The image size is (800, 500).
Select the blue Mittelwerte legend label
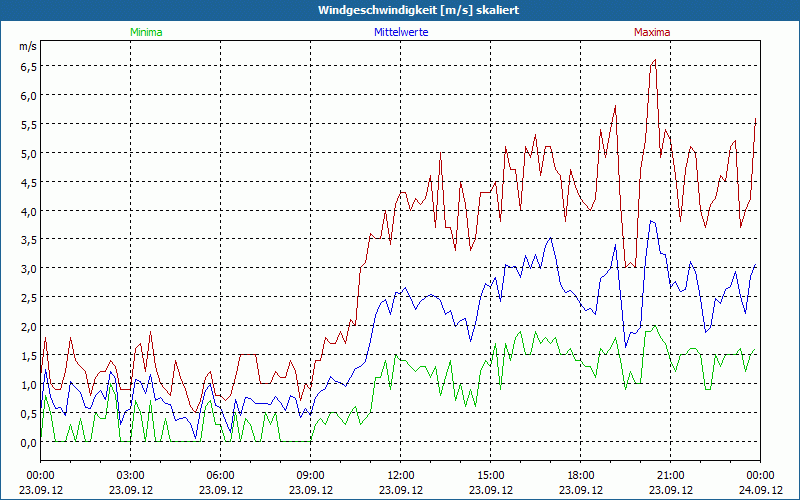tap(401, 32)
